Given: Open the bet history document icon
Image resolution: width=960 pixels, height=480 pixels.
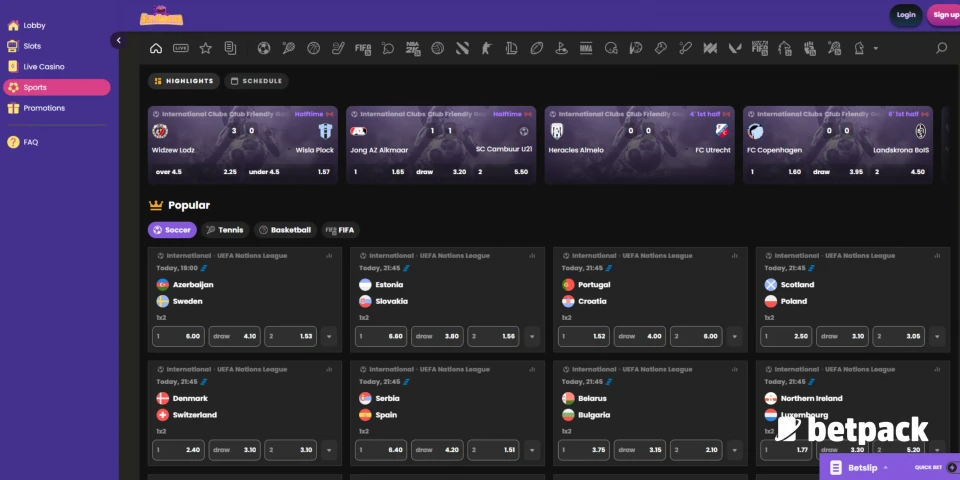Looking at the screenshot, I should point(231,48).
